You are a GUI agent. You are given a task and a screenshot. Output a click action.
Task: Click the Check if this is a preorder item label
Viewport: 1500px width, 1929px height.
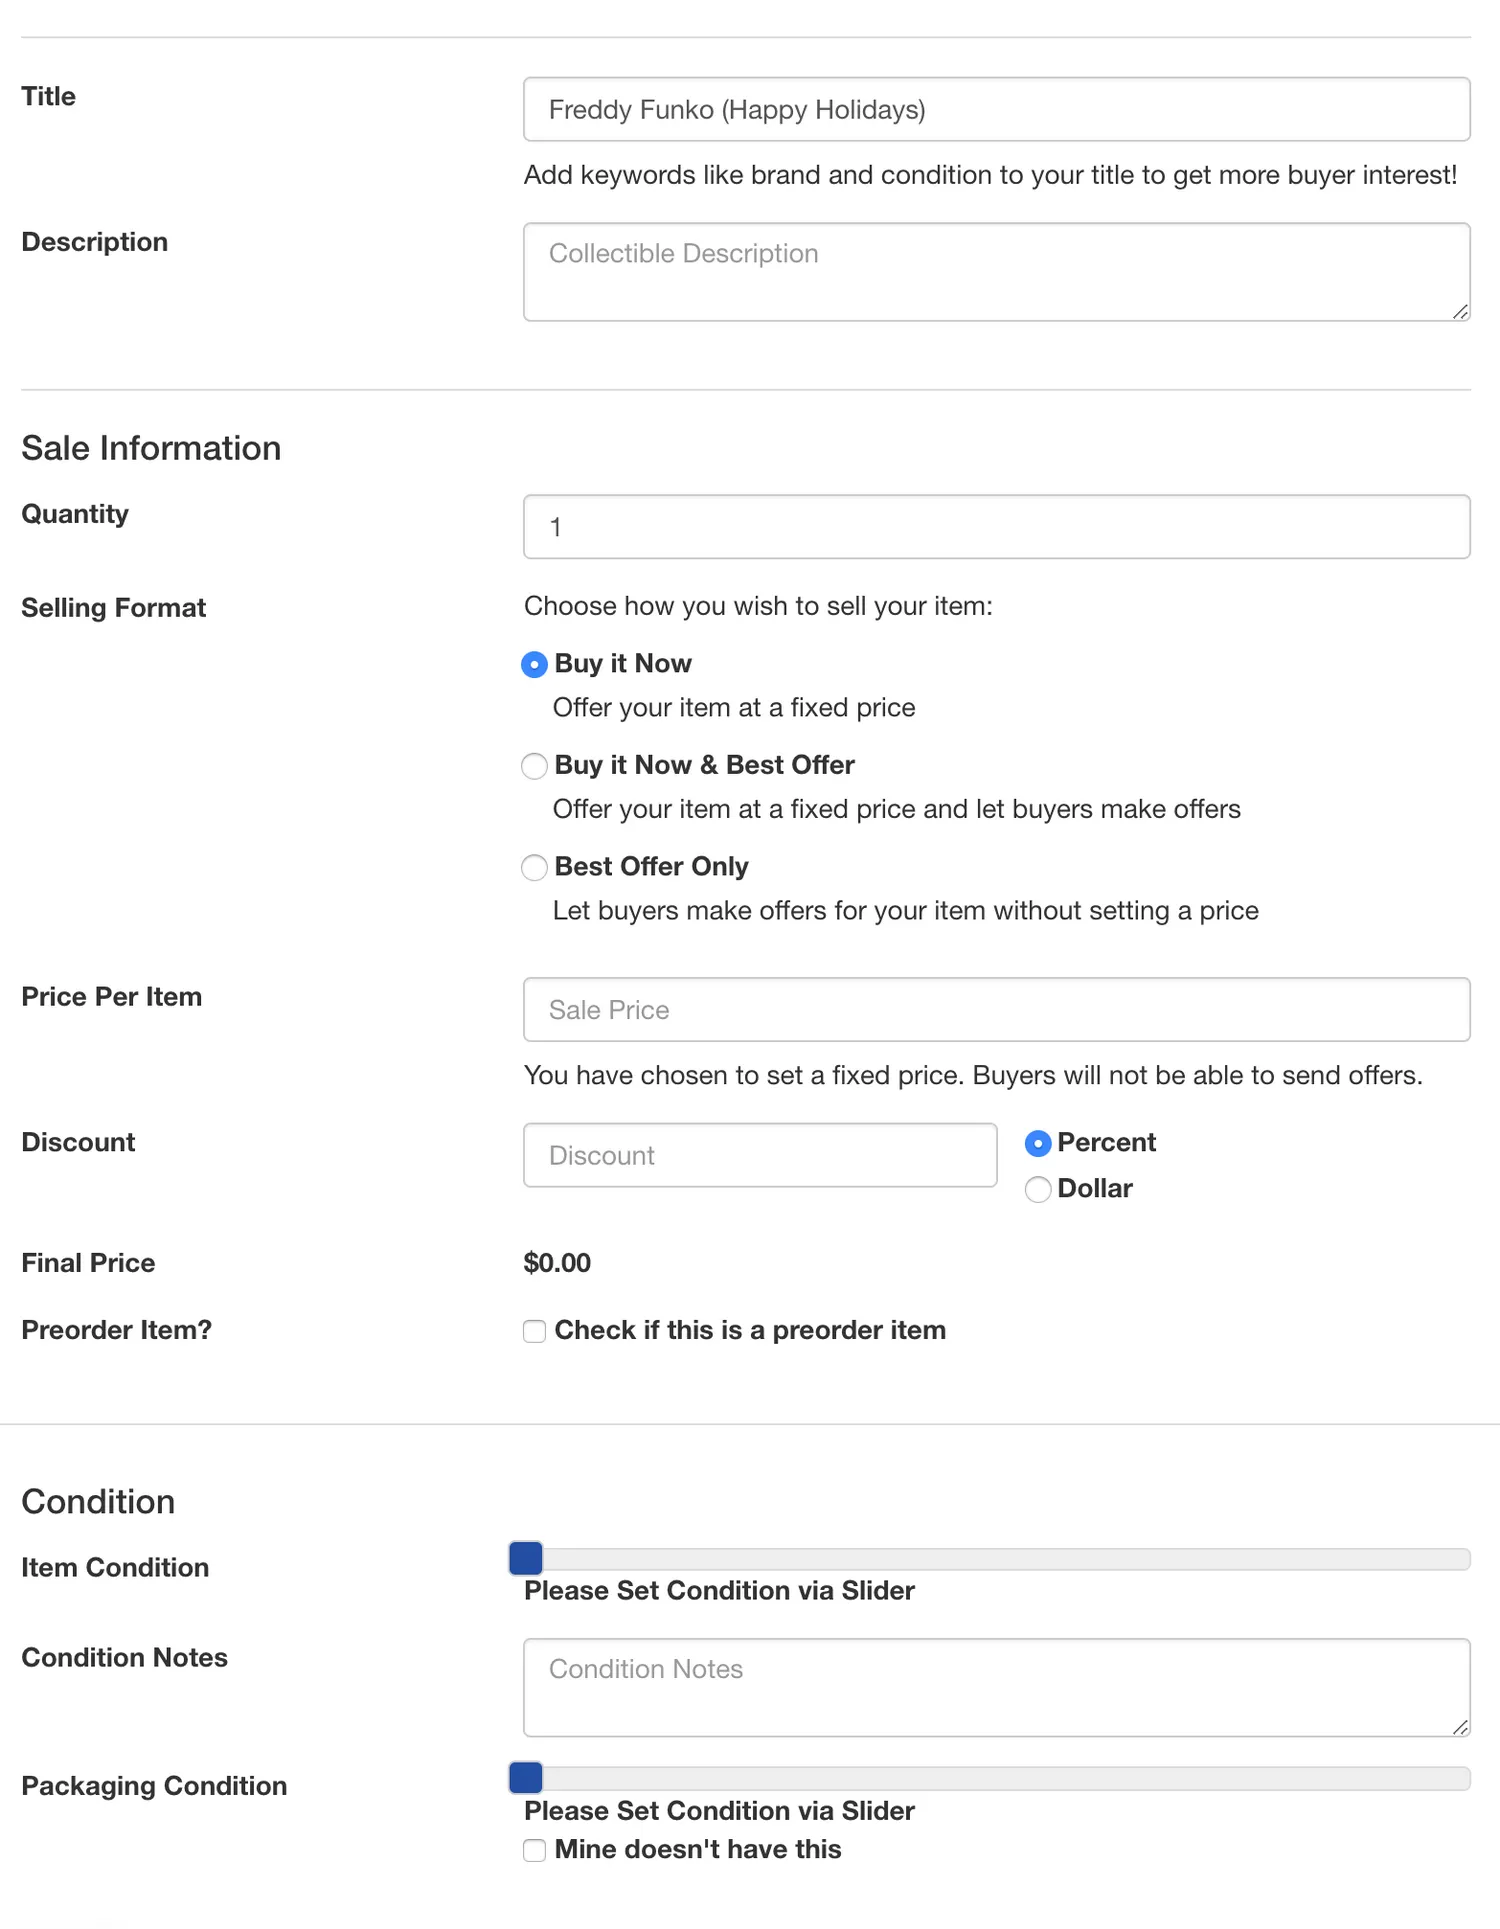(x=750, y=1330)
